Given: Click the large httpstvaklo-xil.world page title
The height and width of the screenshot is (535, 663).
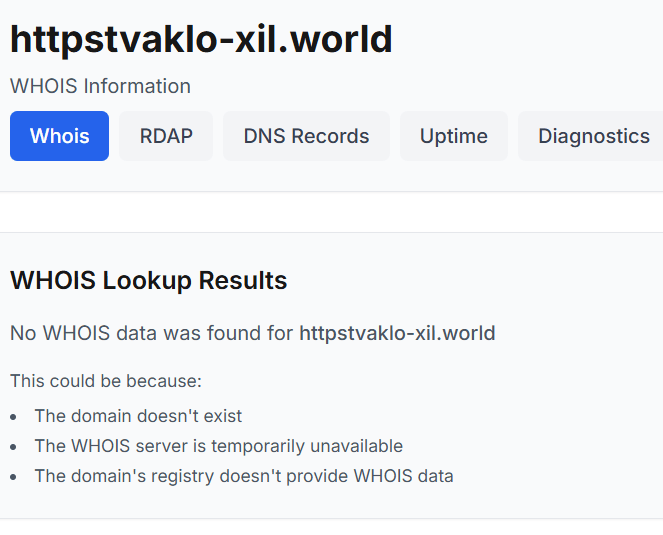Looking at the screenshot, I should pyautogui.click(x=201, y=40).
